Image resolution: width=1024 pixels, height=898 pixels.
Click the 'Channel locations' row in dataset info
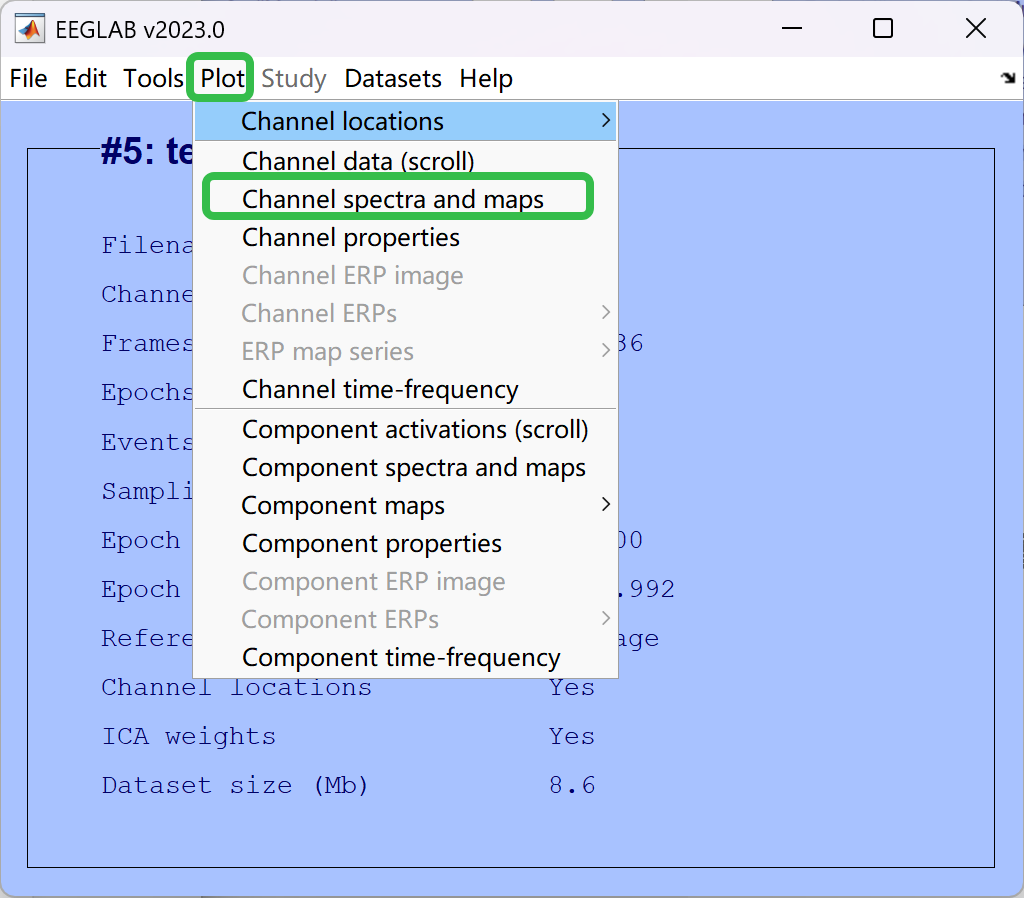(x=236, y=687)
